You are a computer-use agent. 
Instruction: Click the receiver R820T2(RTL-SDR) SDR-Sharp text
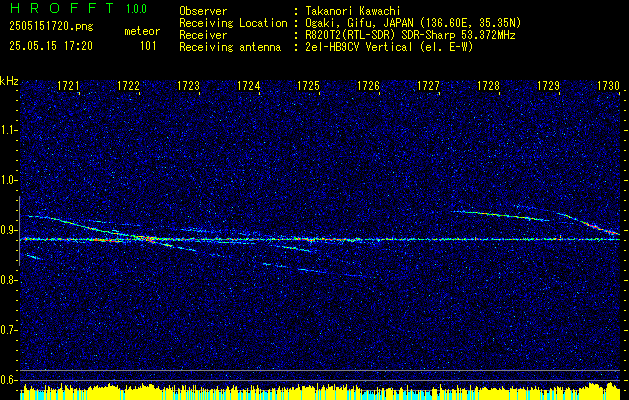tap(410, 35)
